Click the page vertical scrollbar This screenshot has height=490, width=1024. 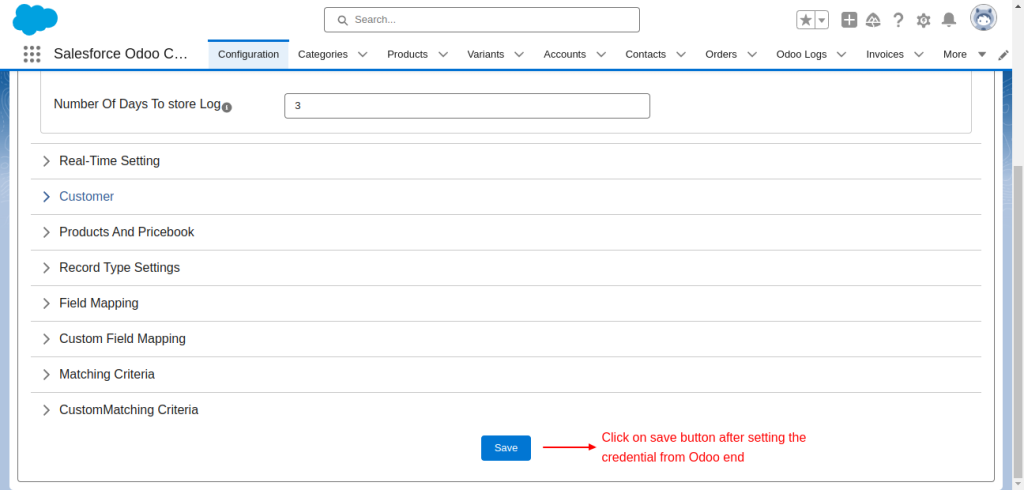point(1018,320)
